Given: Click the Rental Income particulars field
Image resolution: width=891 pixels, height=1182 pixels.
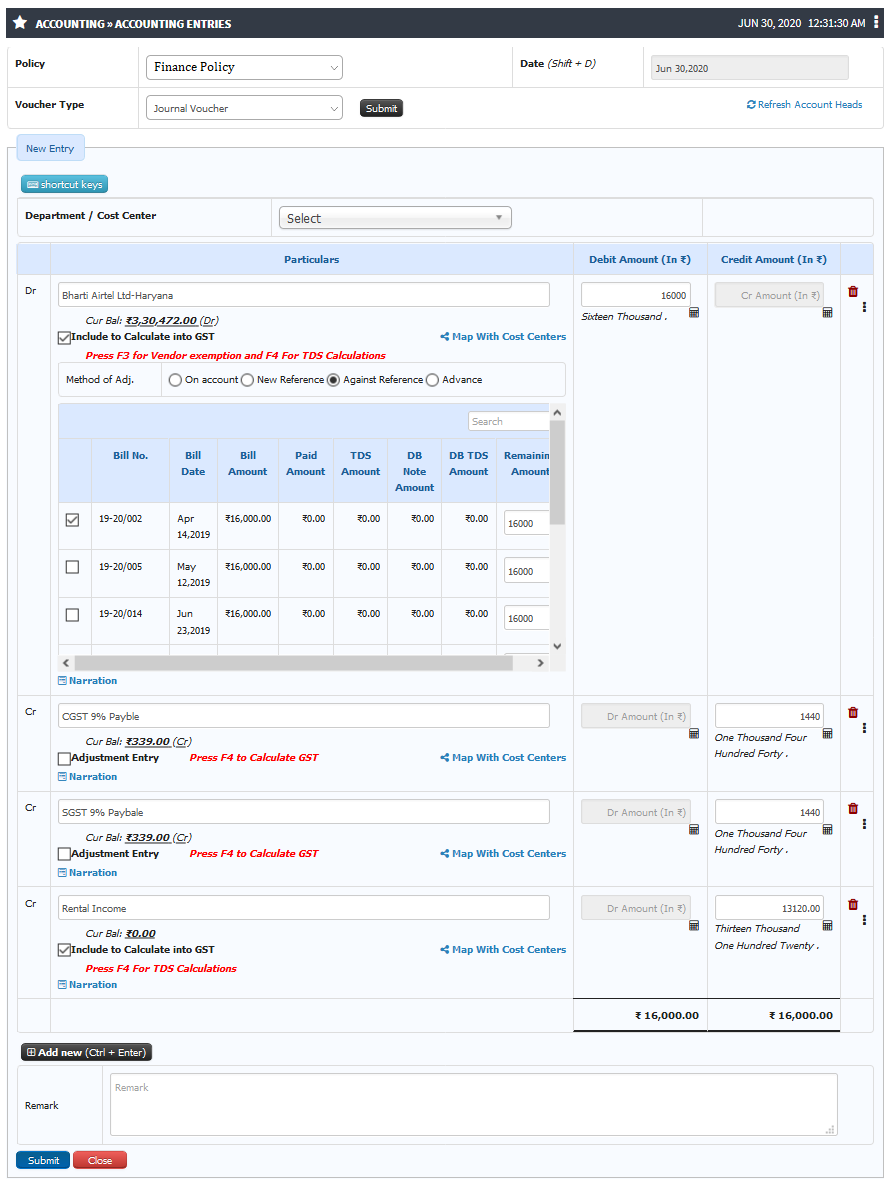Looking at the screenshot, I should pyautogui.click(x=304, y=908).
